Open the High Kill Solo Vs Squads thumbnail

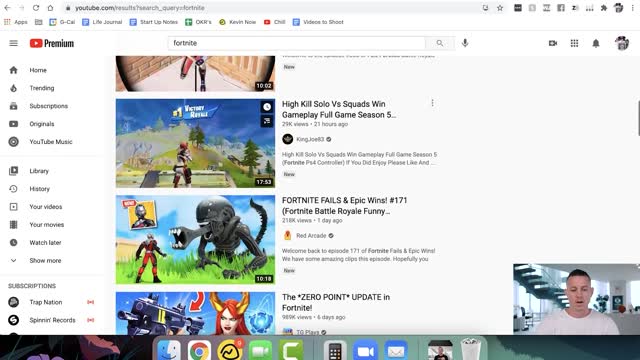[x=195, y=143]
